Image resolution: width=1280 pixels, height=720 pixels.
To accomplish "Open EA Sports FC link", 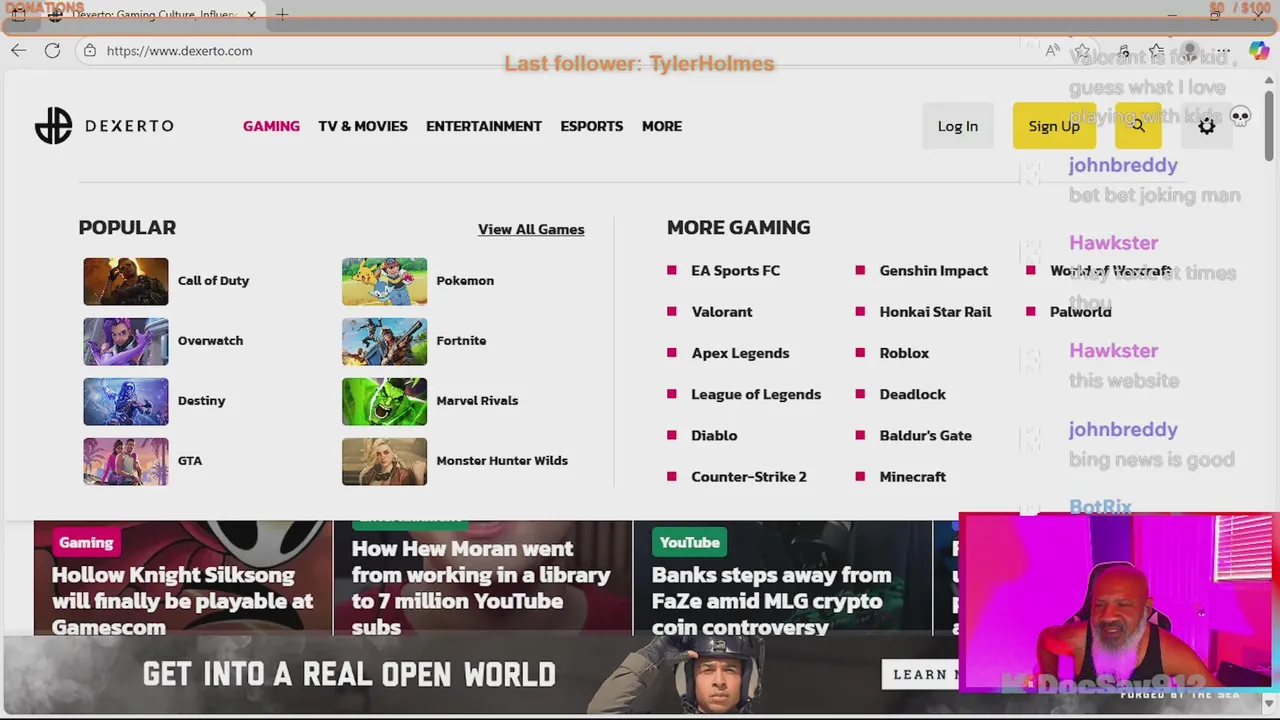I will tap(735, 270).
